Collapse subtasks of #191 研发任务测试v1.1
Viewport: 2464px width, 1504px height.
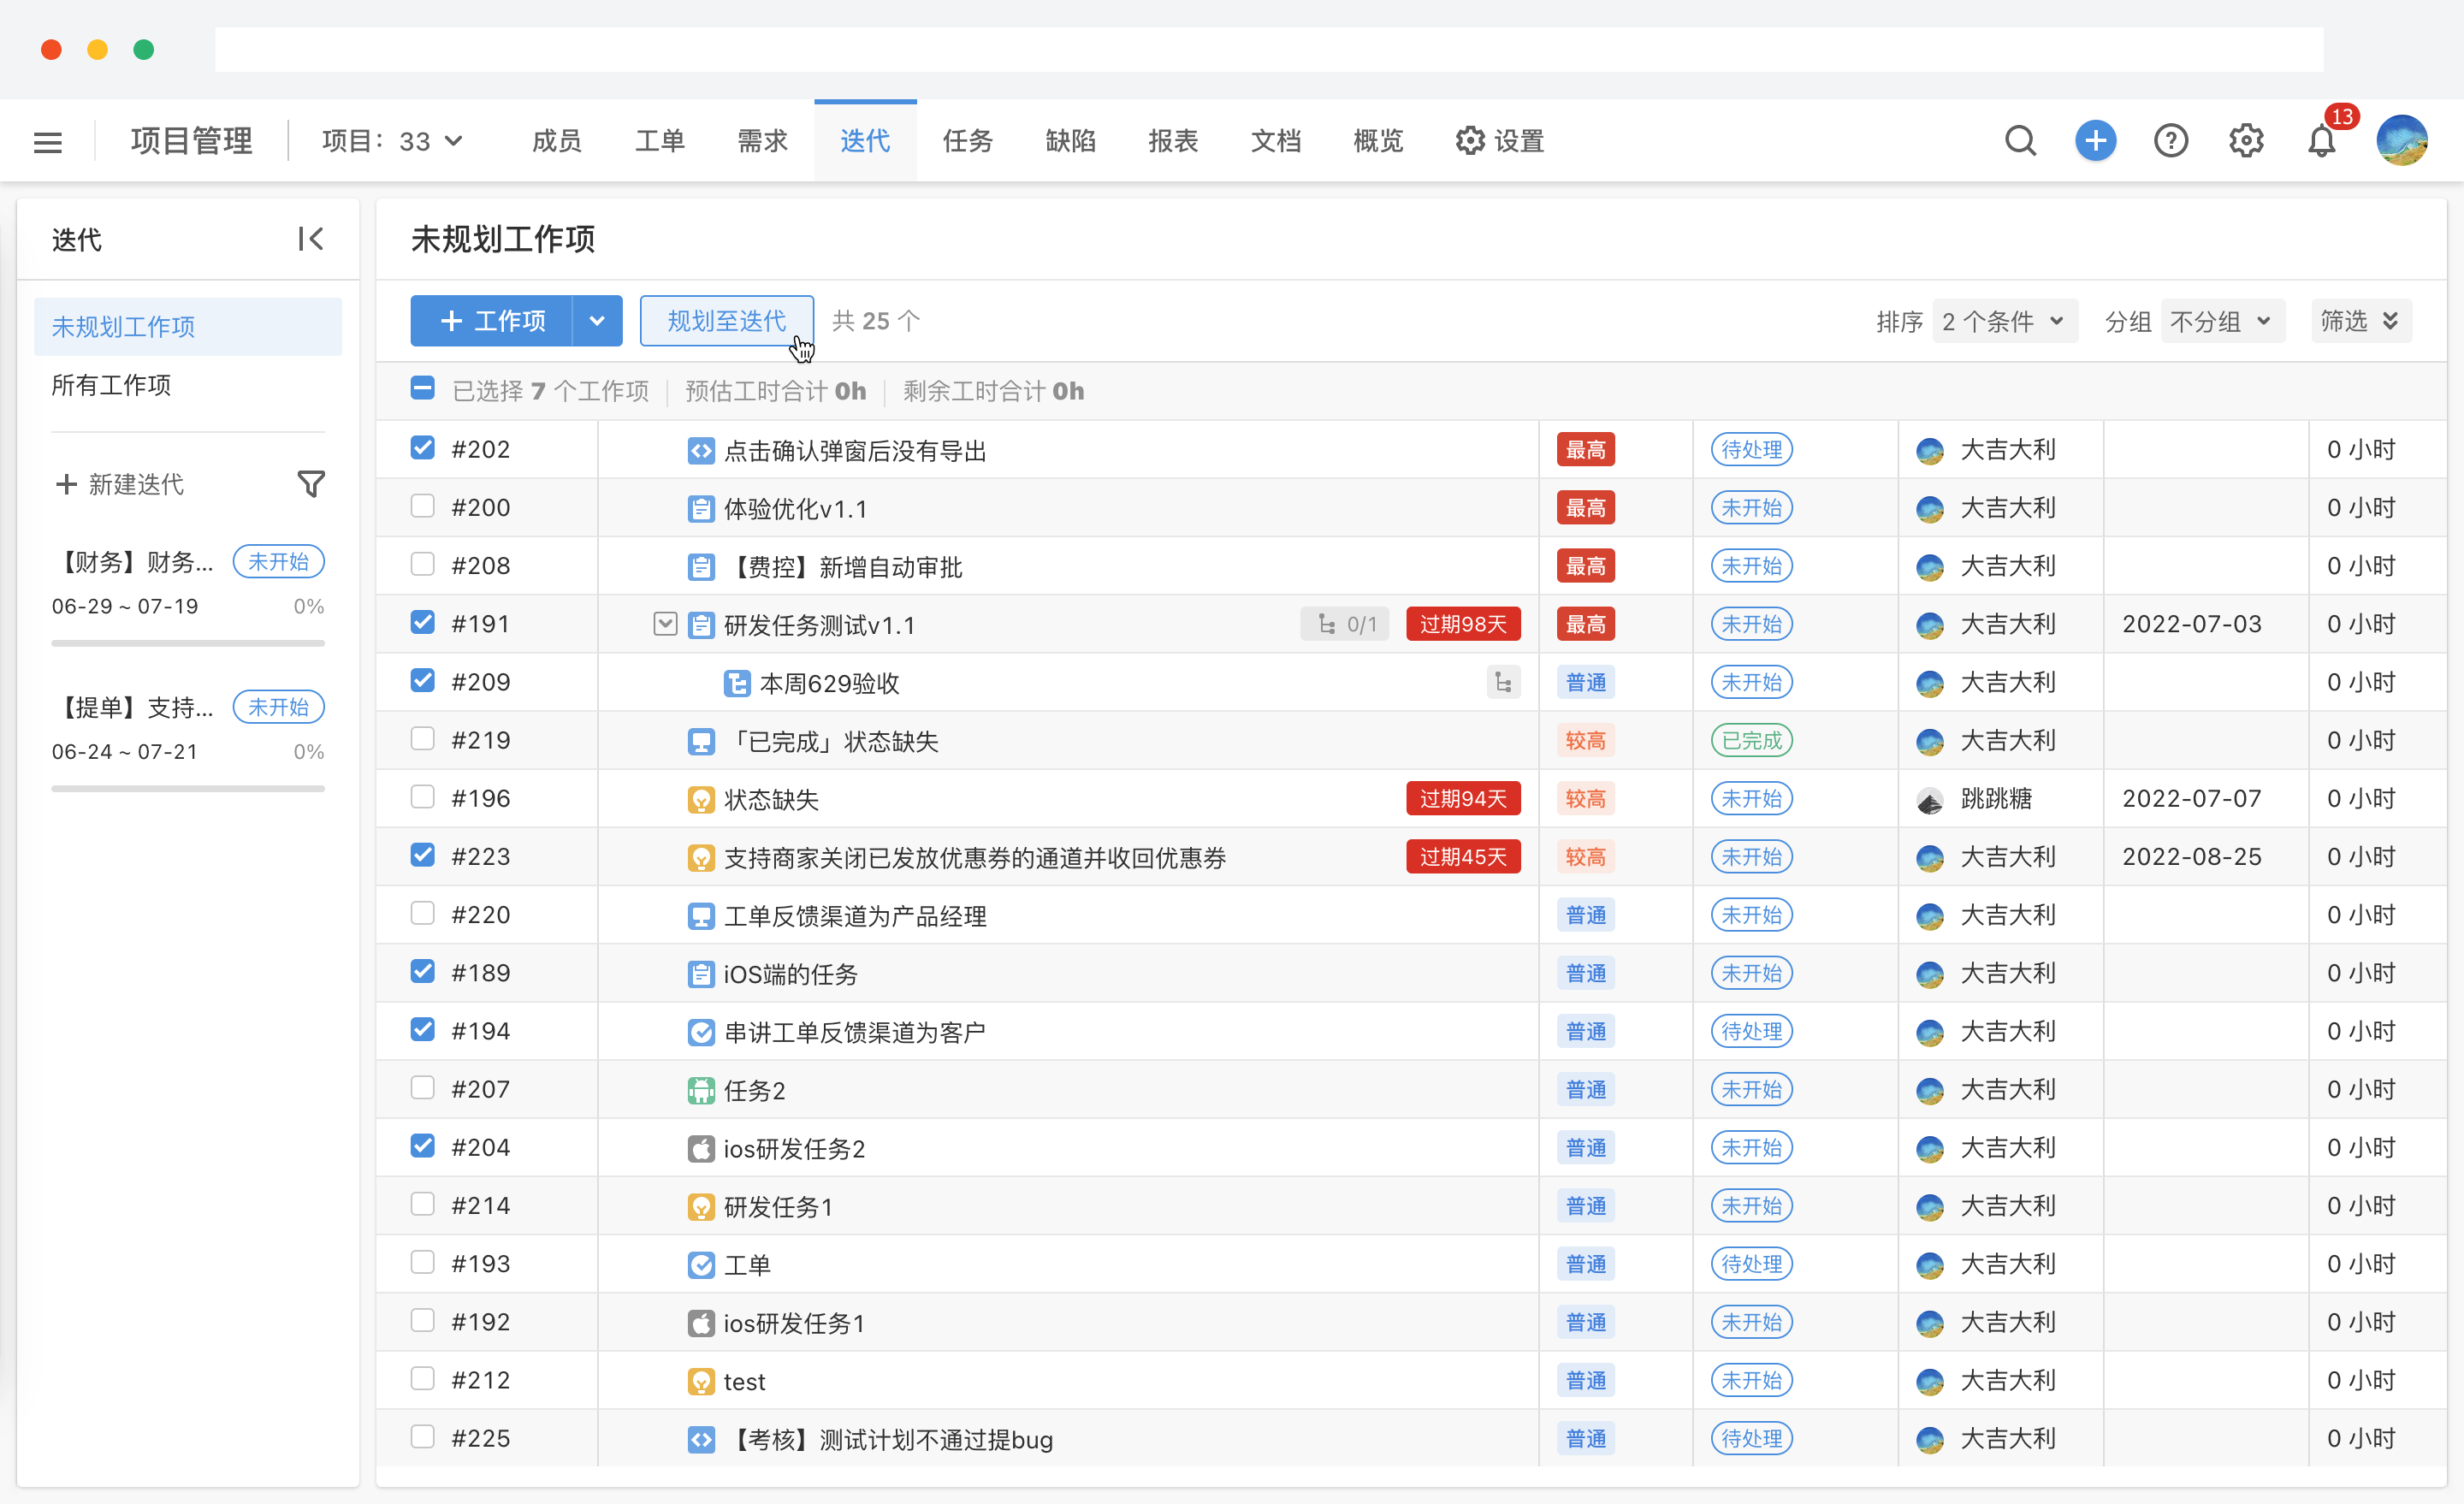(664, 623)
